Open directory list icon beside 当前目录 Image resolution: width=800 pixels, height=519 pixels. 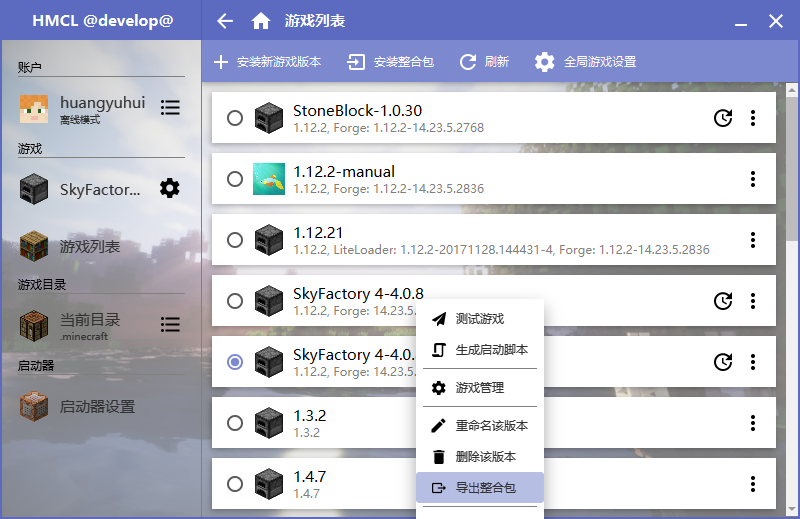(170, 325)
